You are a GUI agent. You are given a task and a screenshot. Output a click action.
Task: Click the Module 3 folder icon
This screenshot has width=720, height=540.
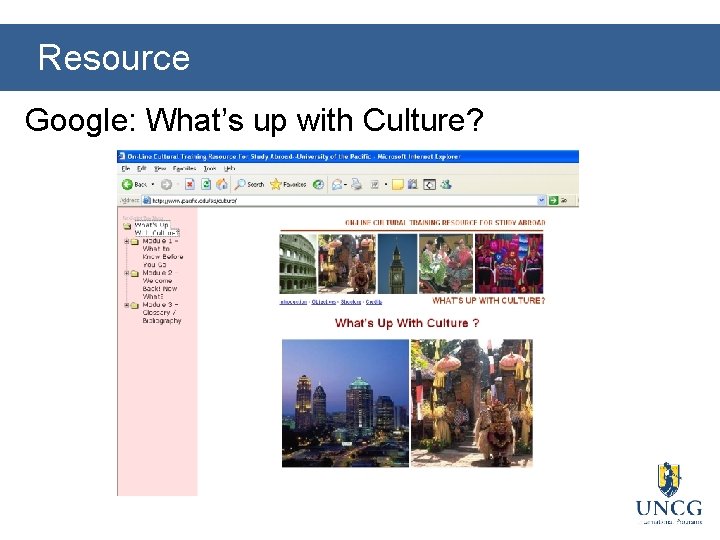pos(135,305)
